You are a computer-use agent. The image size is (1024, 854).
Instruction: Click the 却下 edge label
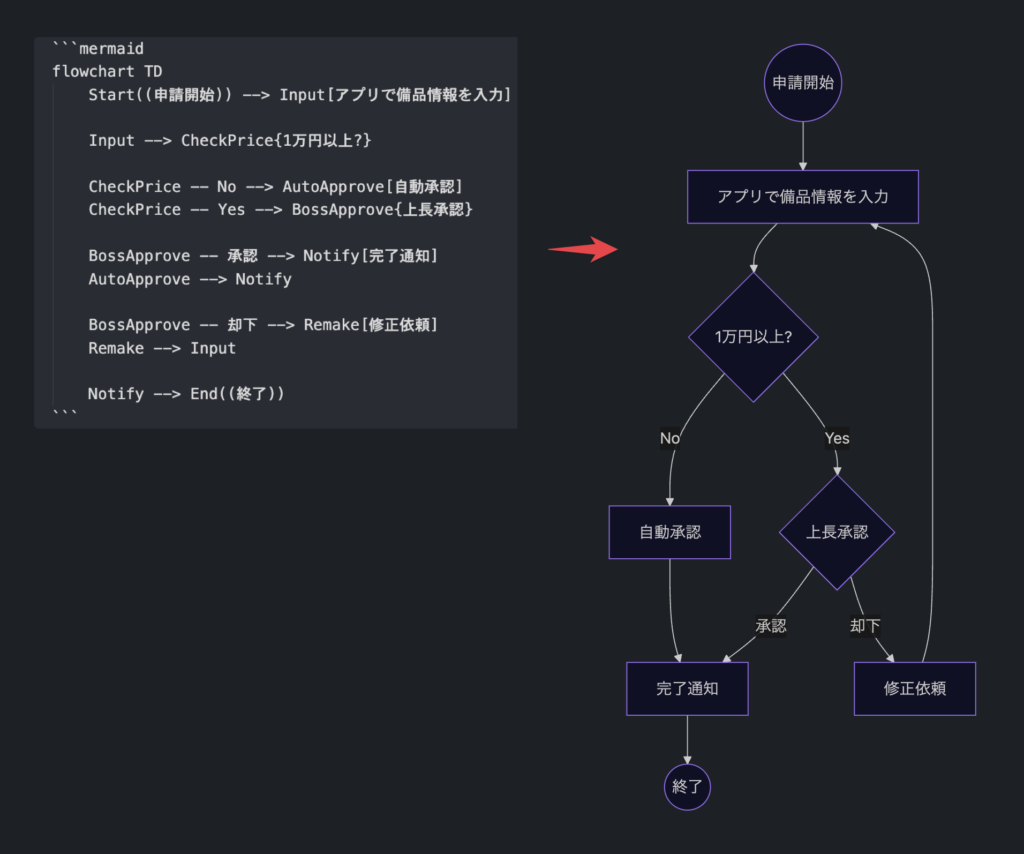(x=865, y=626)
